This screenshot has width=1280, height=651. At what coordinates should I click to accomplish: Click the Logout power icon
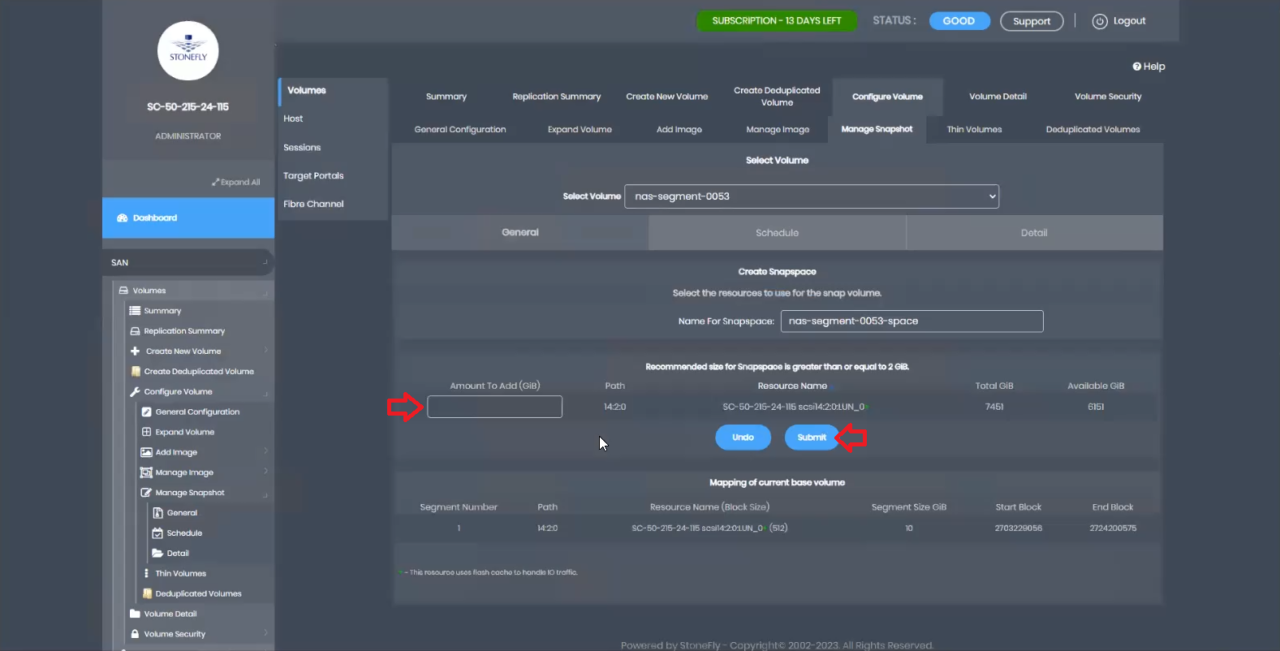(x=1100, y=20)
